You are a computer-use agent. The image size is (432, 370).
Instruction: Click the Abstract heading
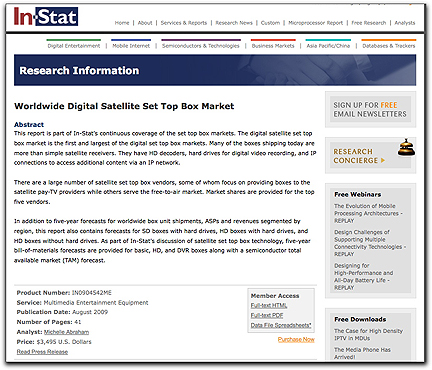[29, 125]
